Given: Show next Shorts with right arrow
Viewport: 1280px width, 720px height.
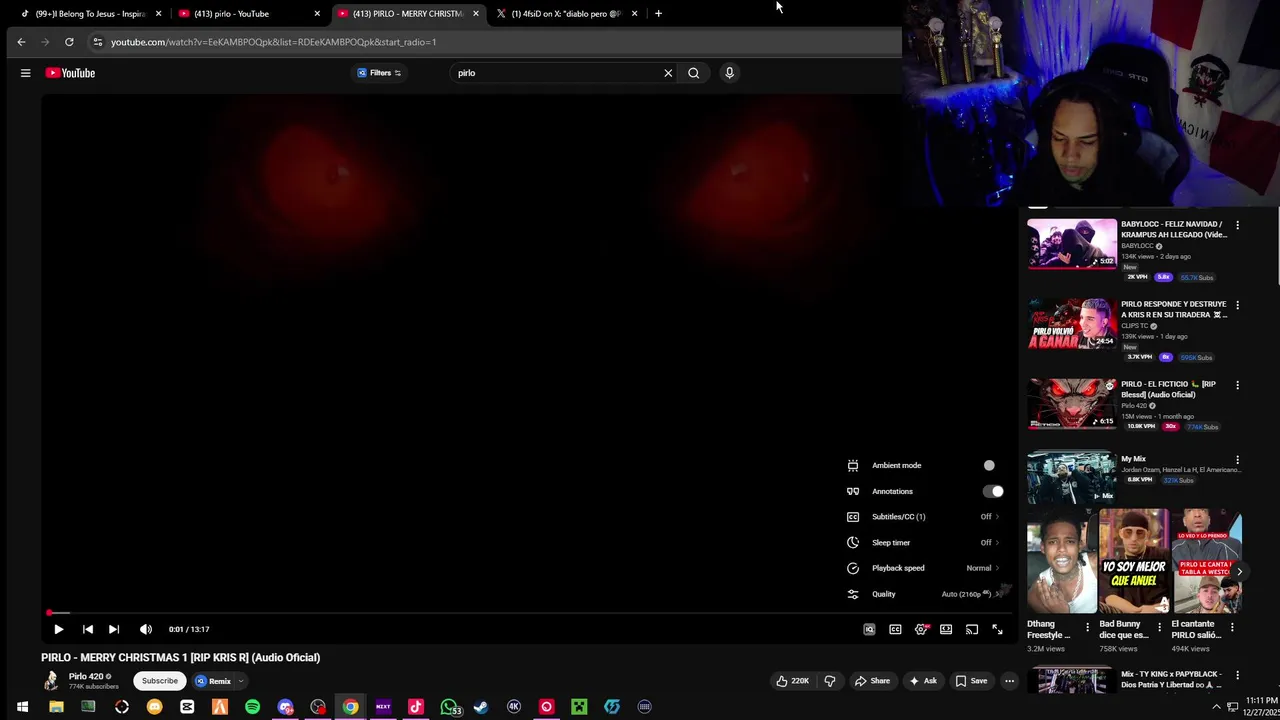Looking at the screenshot, I should tap(1239, 572).
